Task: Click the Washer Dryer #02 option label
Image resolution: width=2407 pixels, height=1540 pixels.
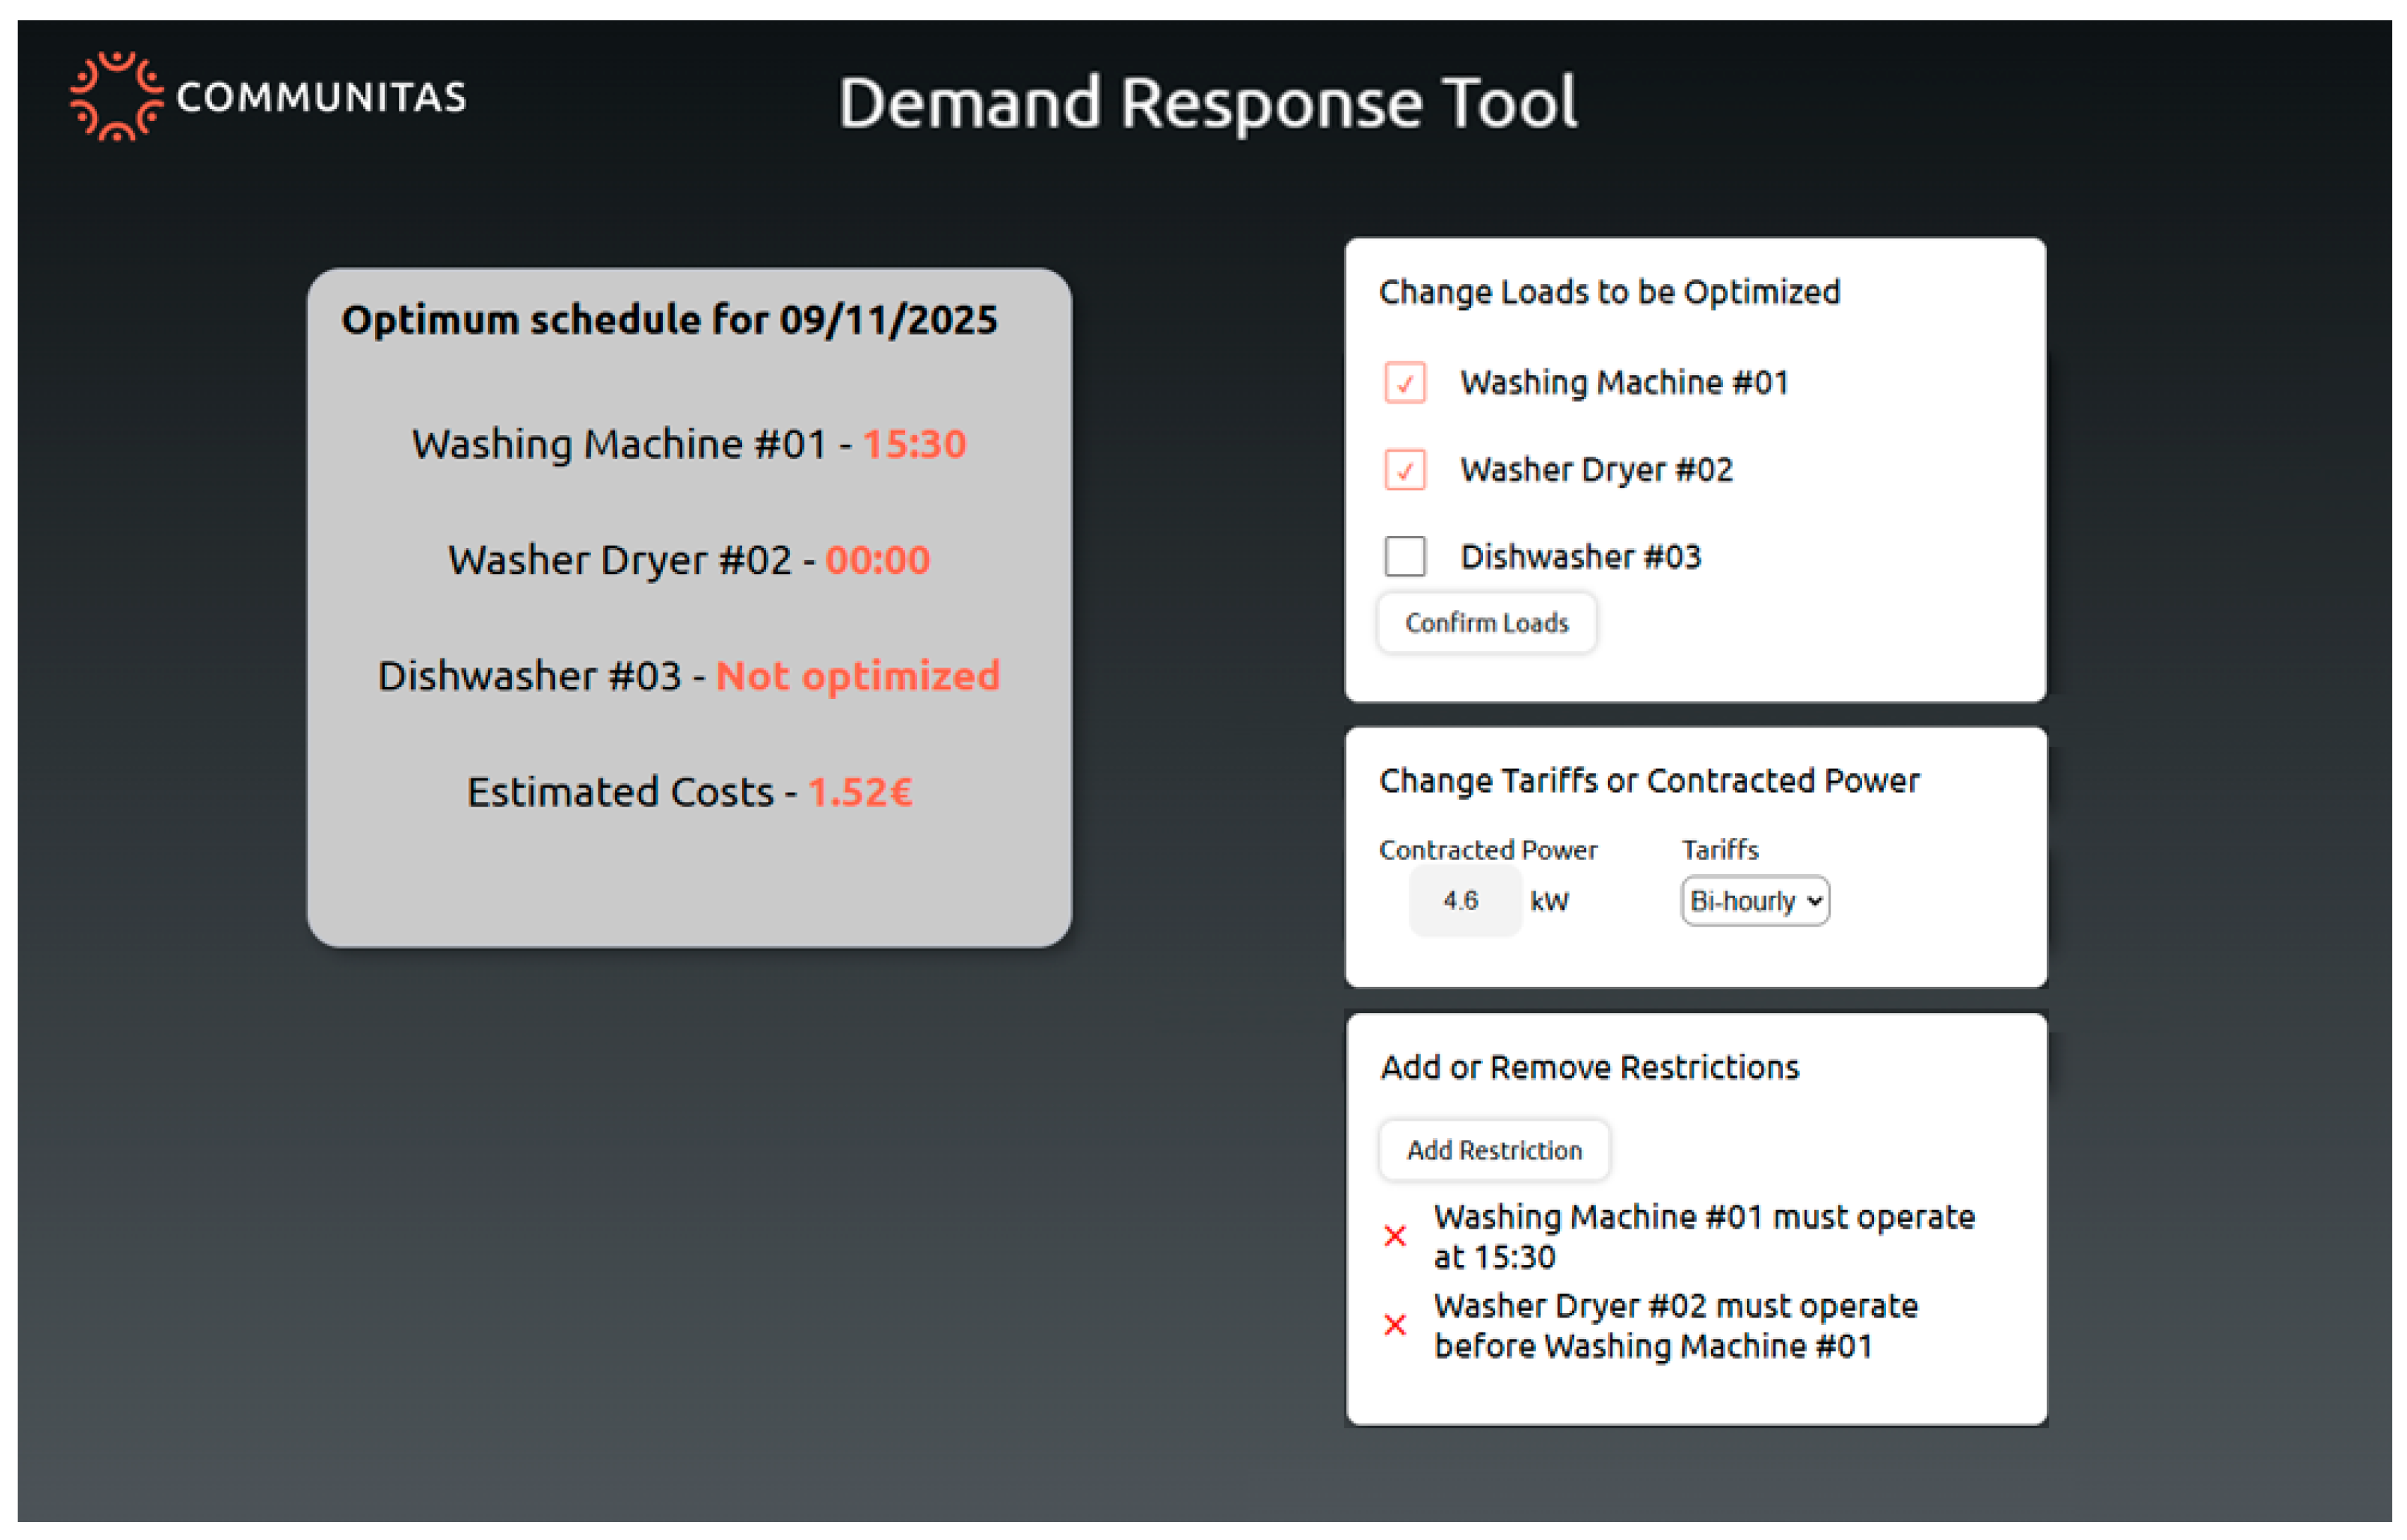Action: pyautogui.click(x=1596, y=469)
